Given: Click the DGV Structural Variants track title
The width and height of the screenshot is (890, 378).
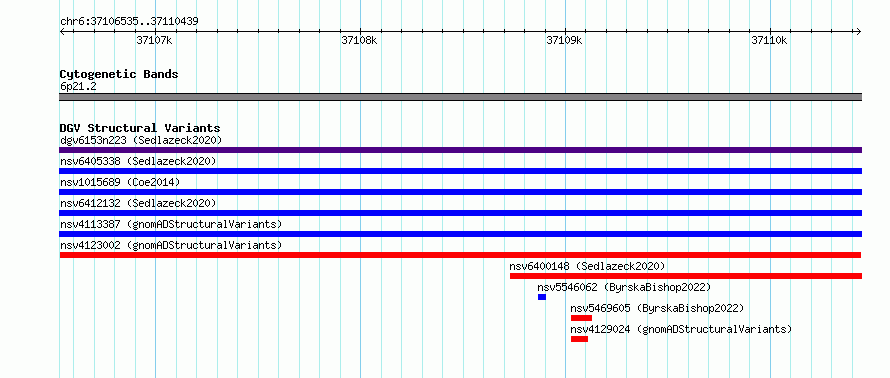Looking at the screenshot, I should pos(140,128).
